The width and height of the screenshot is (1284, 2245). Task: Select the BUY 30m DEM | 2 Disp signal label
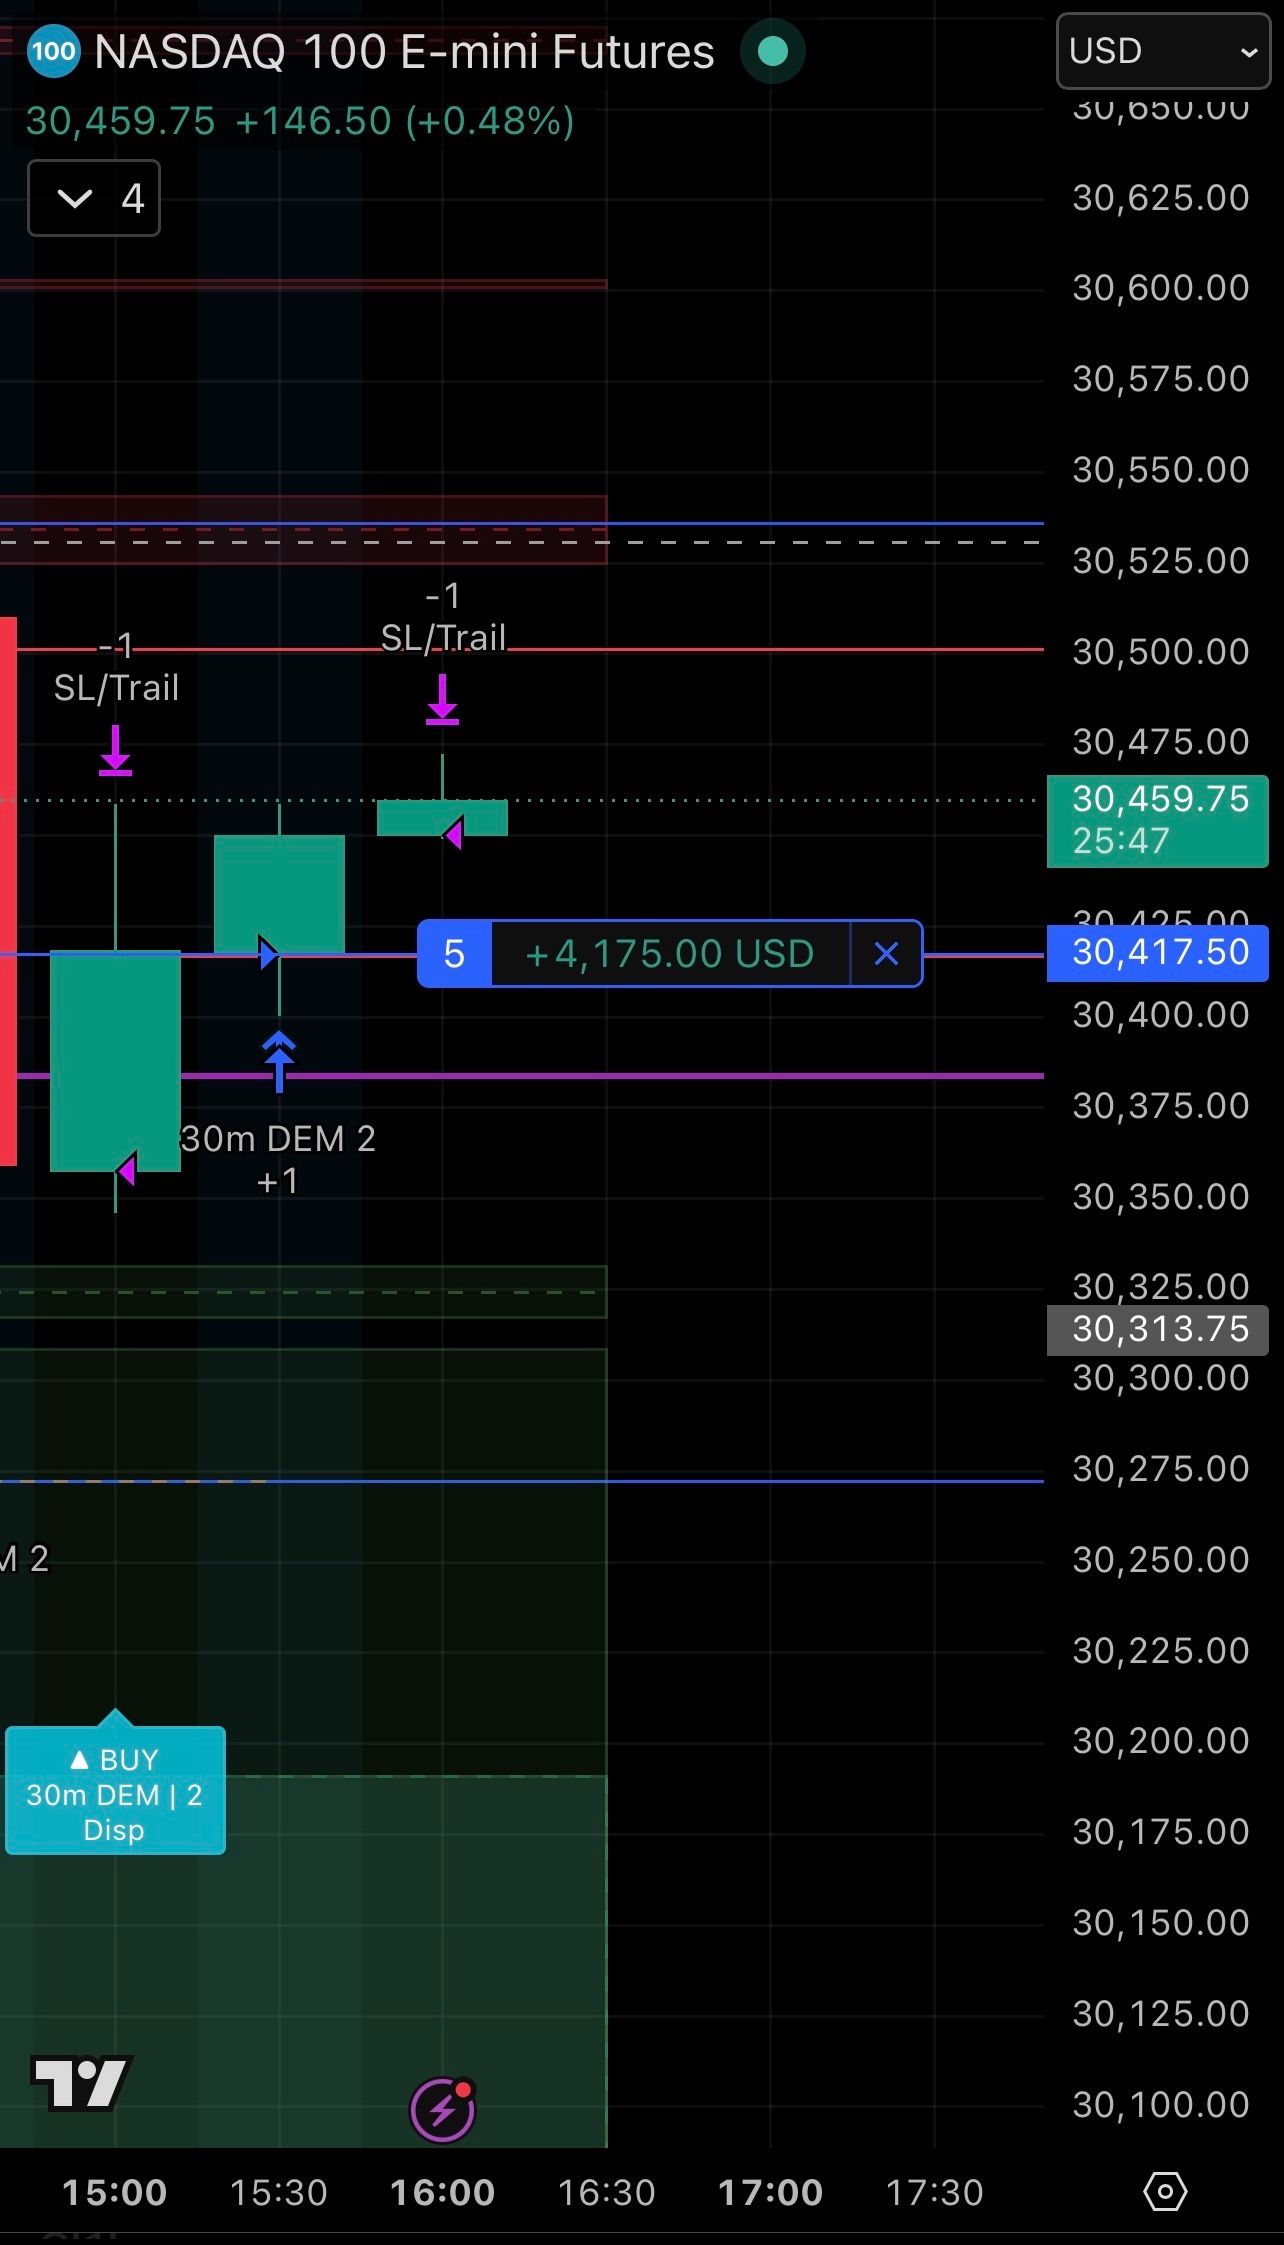point(115,1790)
